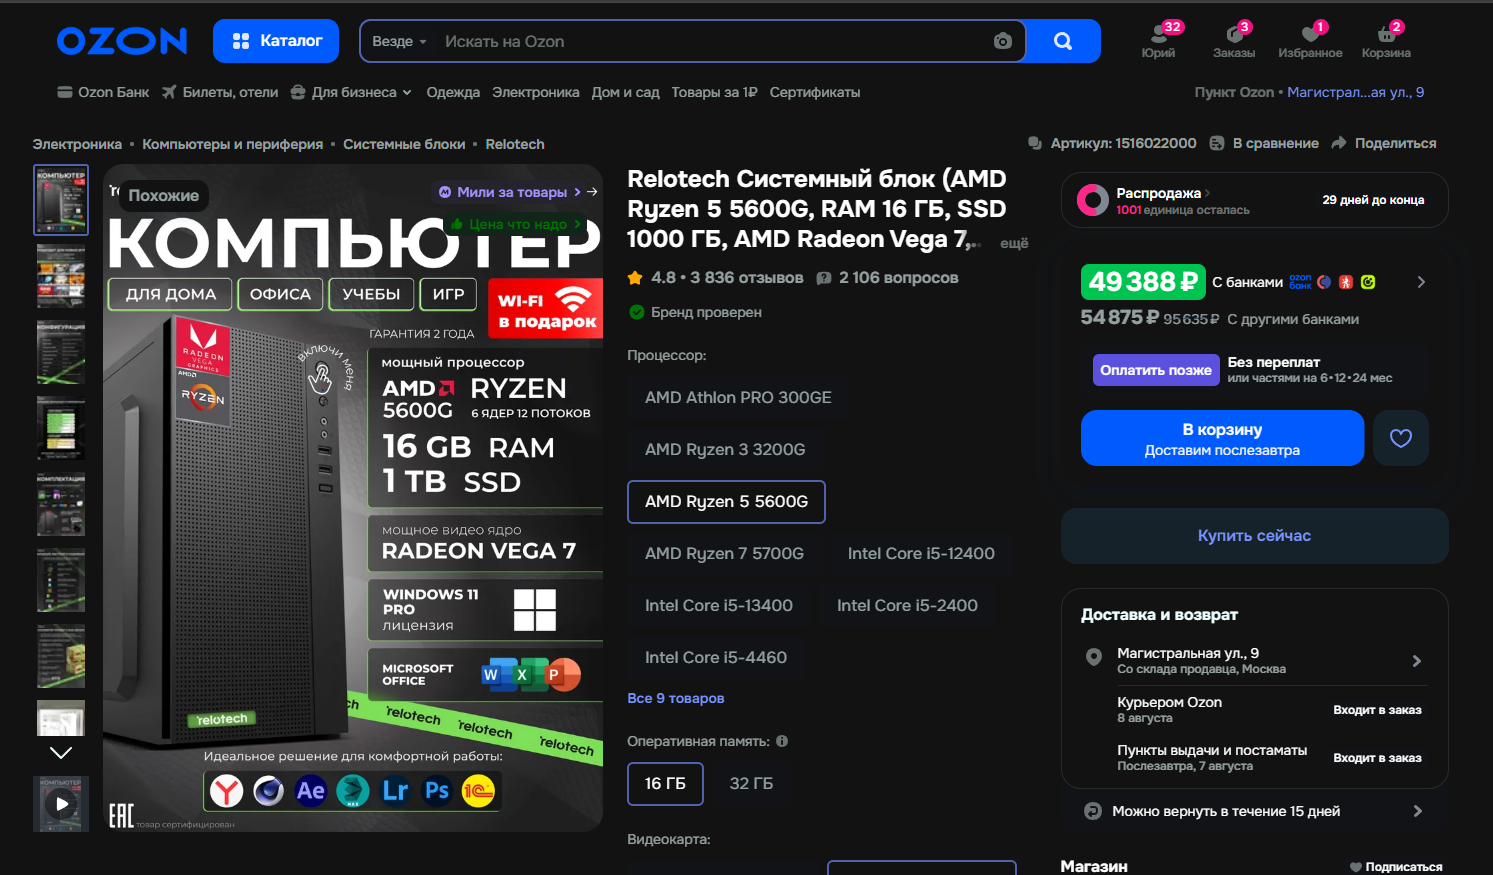The image size is (1493, 875).
Task: Click into the Искать на Ozon search field
Action: [x=712, y=41]
